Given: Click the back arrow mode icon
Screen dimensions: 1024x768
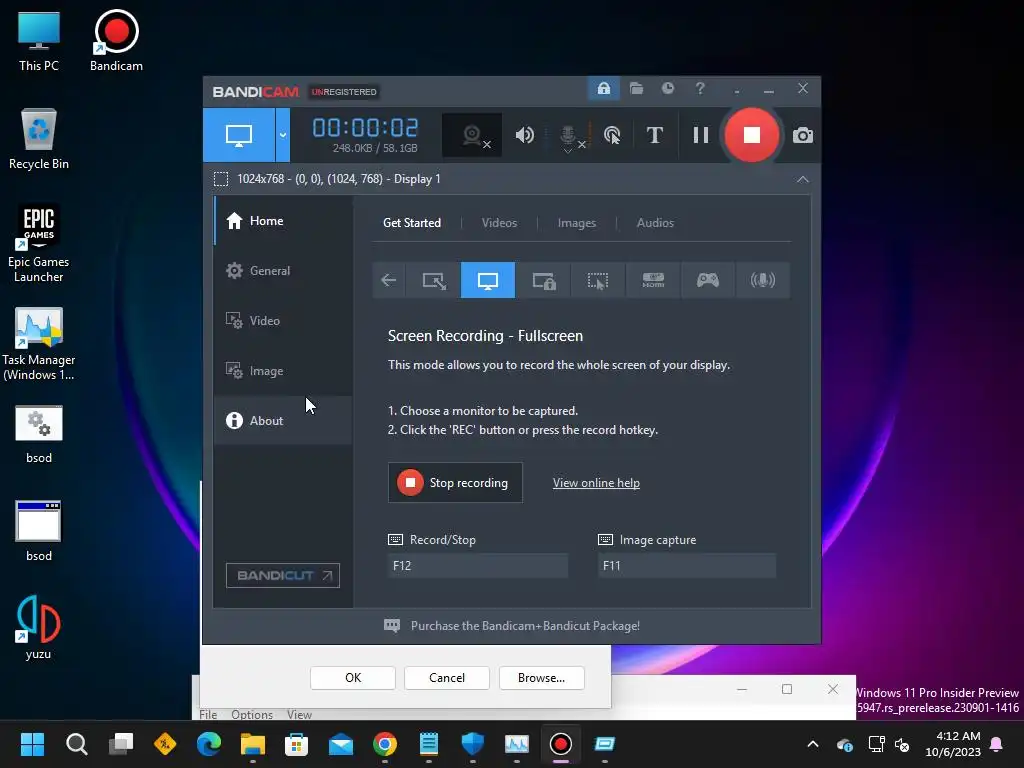Looking at the screenshot, I should 389,280.
